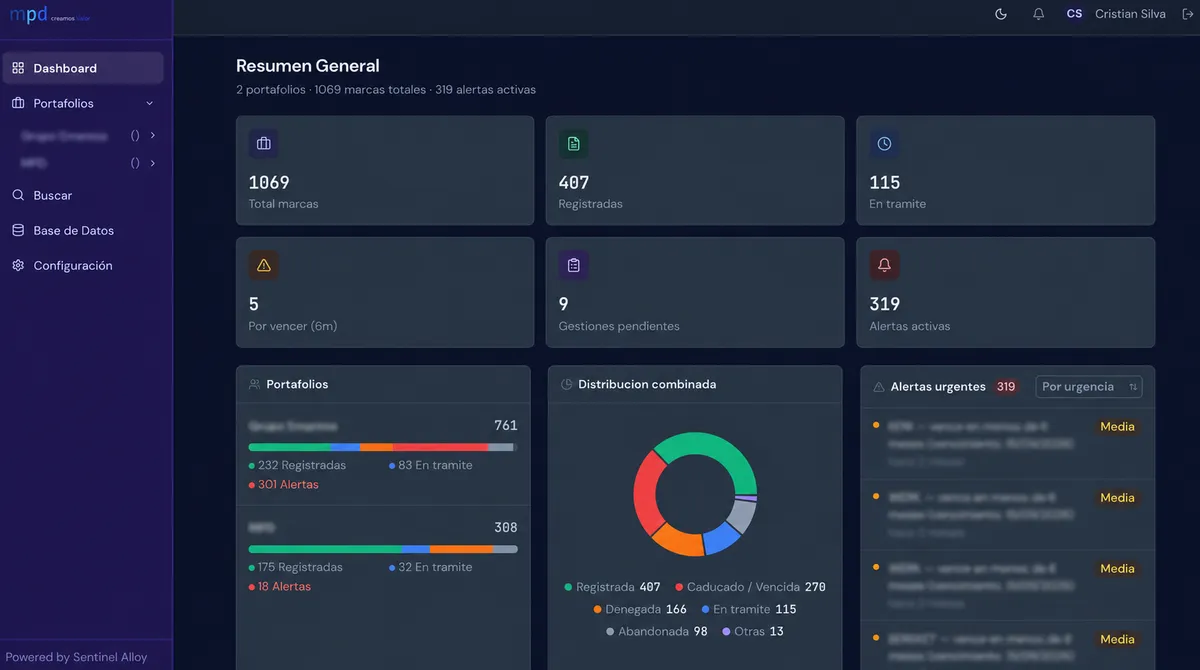Click the Cristian Silva user name
Screen dimensions: 1200x670
(1130, 14)
